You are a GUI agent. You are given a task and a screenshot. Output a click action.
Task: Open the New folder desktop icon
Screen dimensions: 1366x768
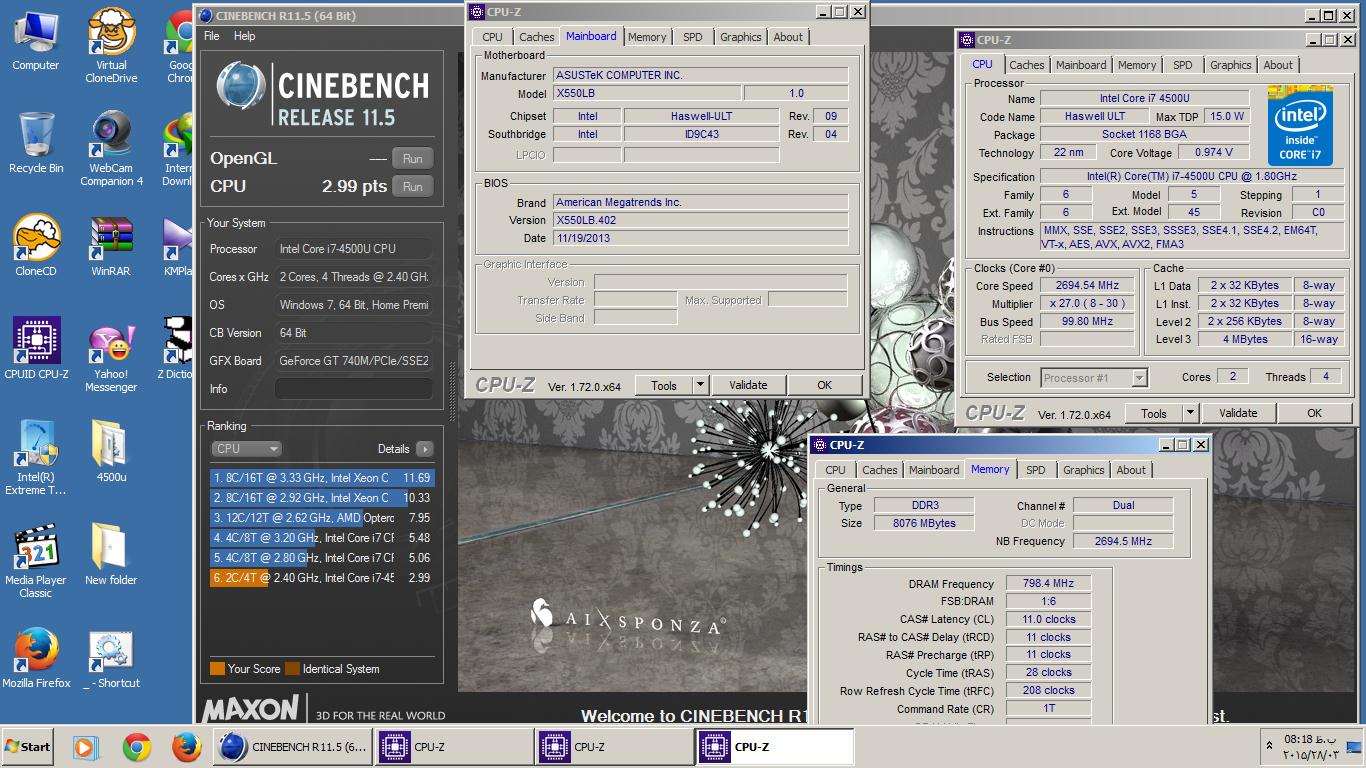tap(111, 555)
